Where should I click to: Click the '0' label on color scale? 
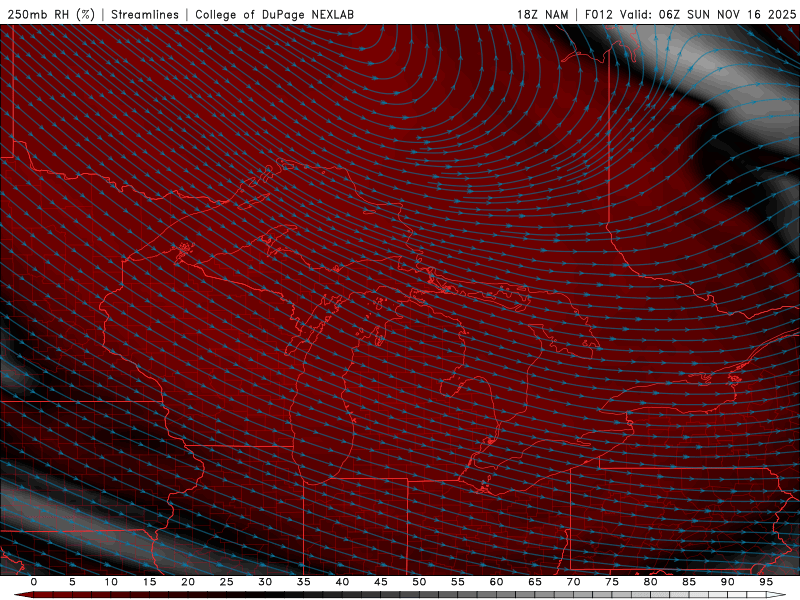[x=34, y=582]
